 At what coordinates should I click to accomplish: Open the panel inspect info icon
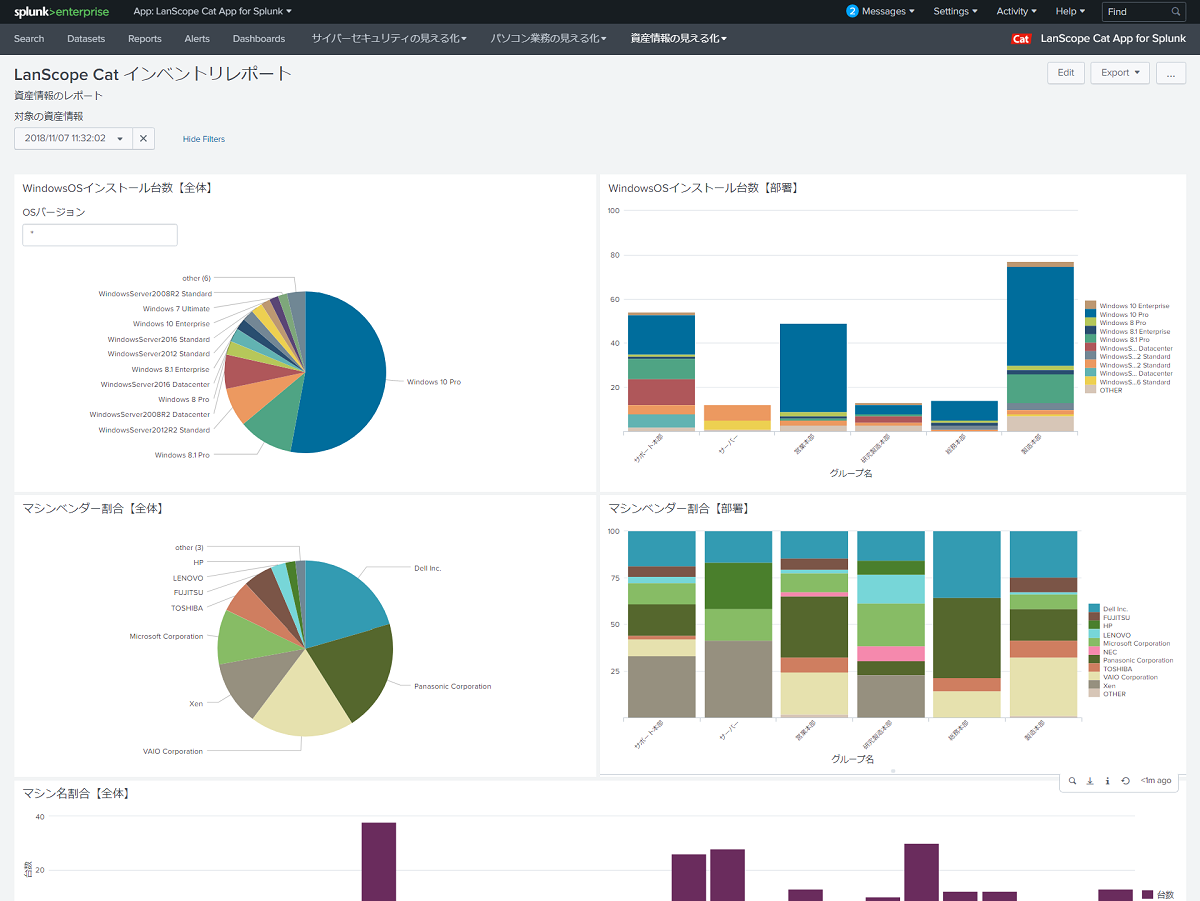pyautogui.click(x=1108, y=781)
